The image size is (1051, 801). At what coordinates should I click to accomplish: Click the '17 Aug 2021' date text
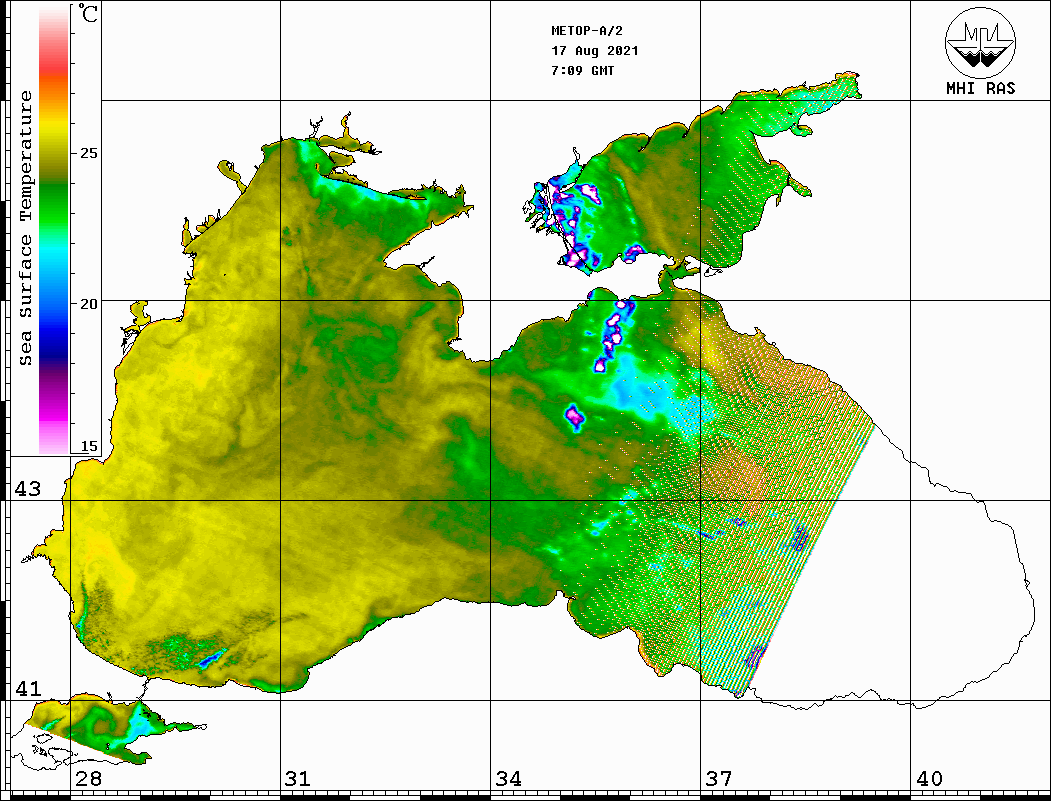(x=595, y=51)
